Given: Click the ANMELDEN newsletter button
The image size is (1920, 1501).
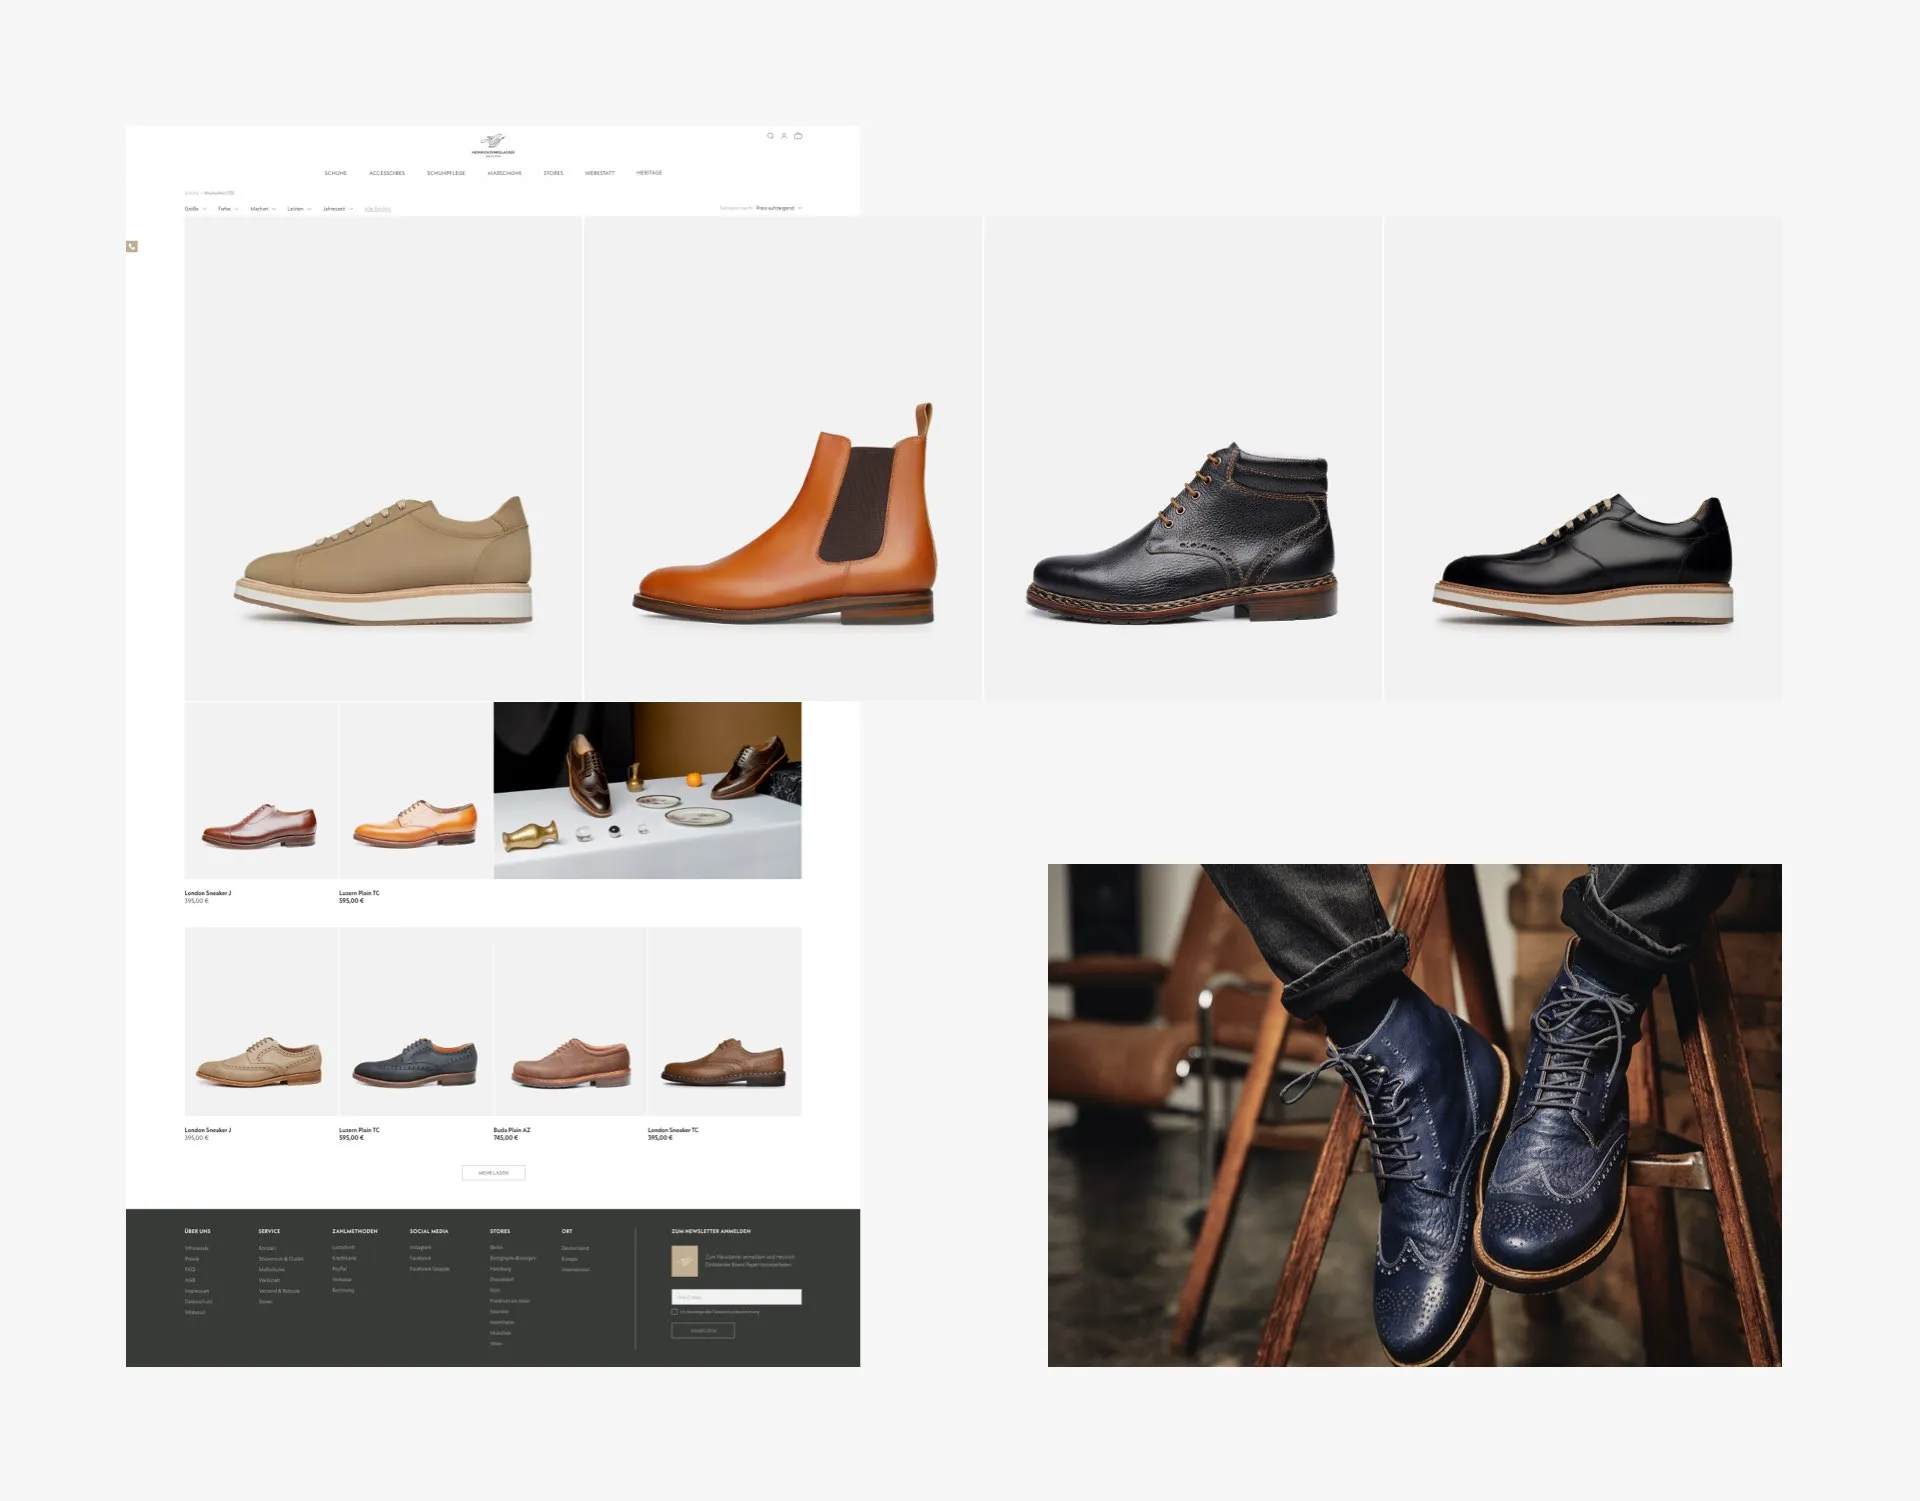Looking at the screenshot, I should 703,1331.
